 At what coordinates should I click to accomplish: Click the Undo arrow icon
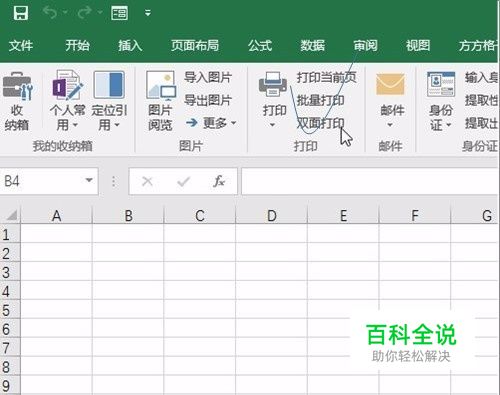(50, 13)
